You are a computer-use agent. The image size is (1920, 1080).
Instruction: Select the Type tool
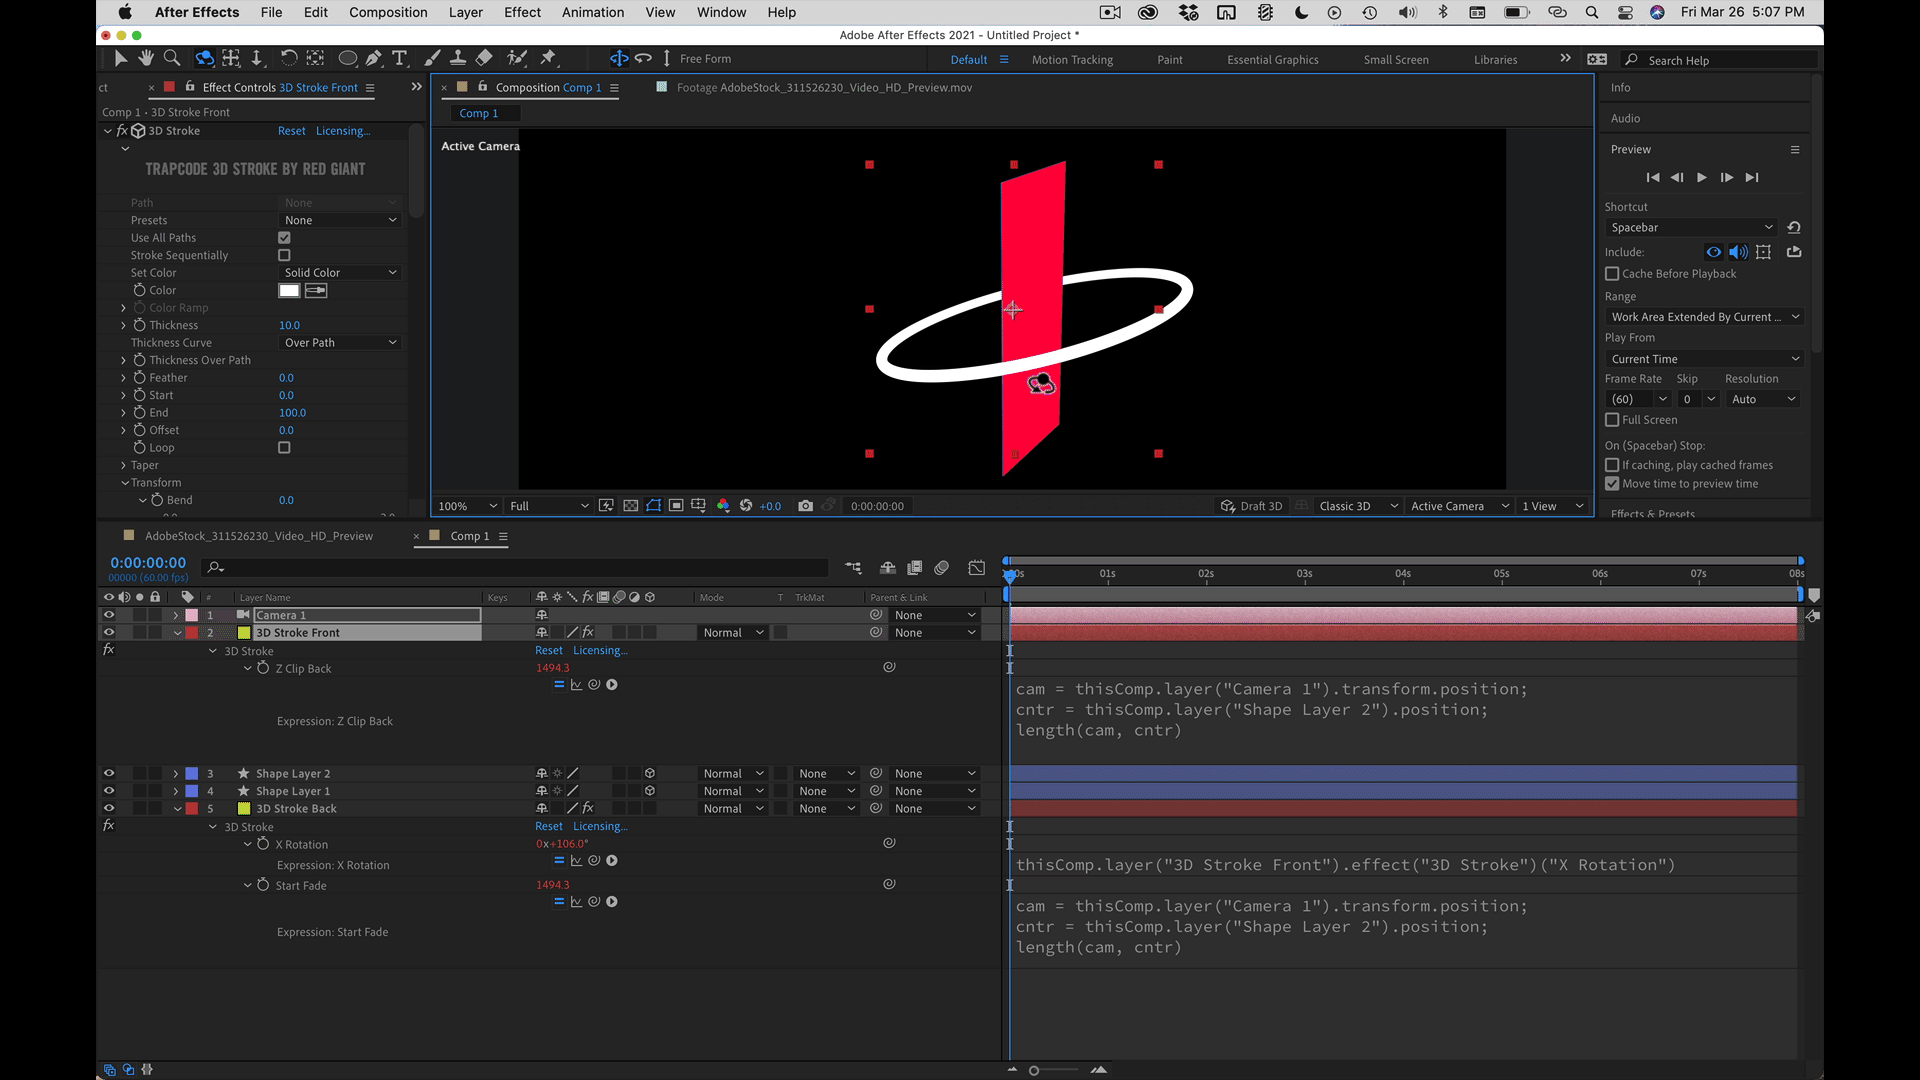click(400, 58)
